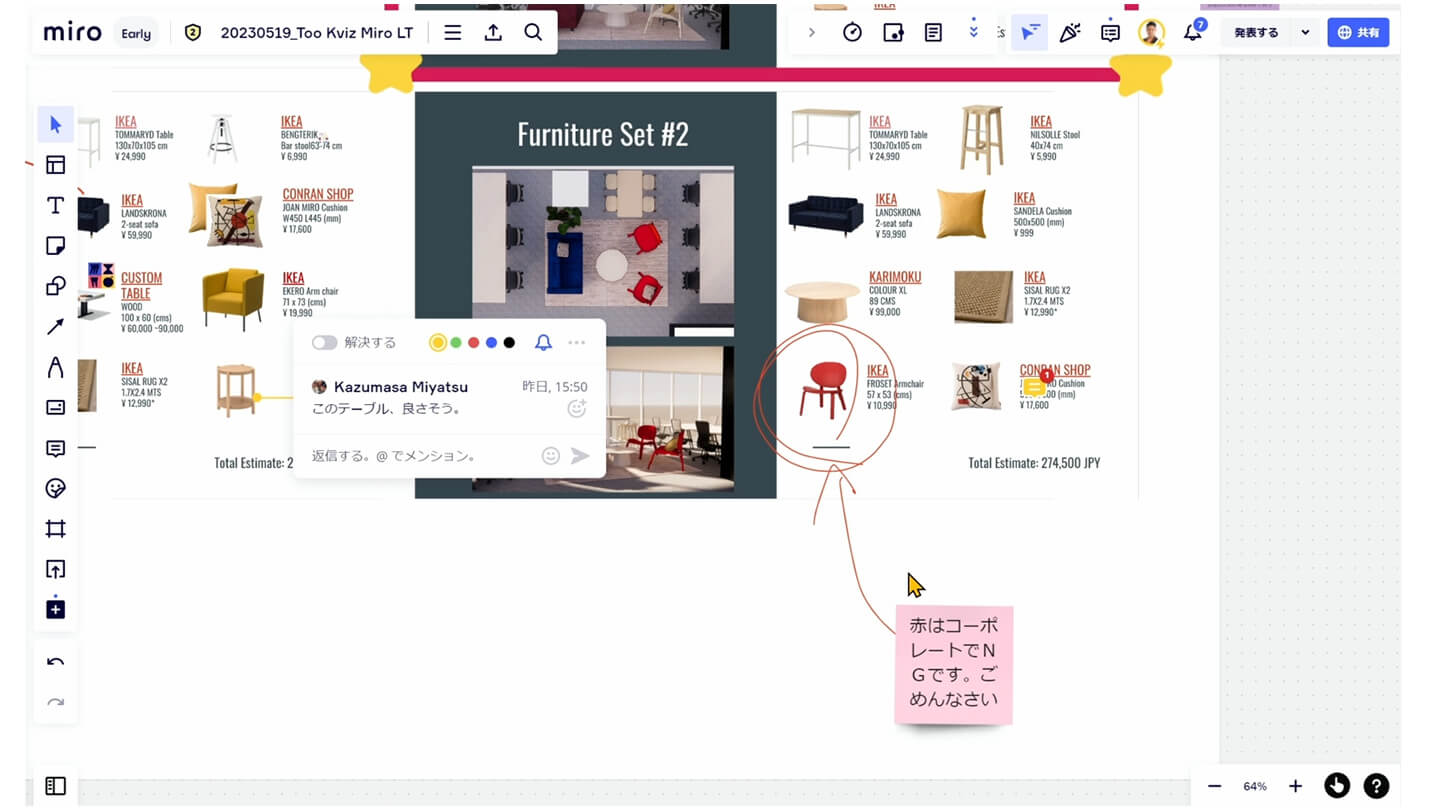Open the timer in top toolbar
This screenshot has height=810, width=1440.
852,32
